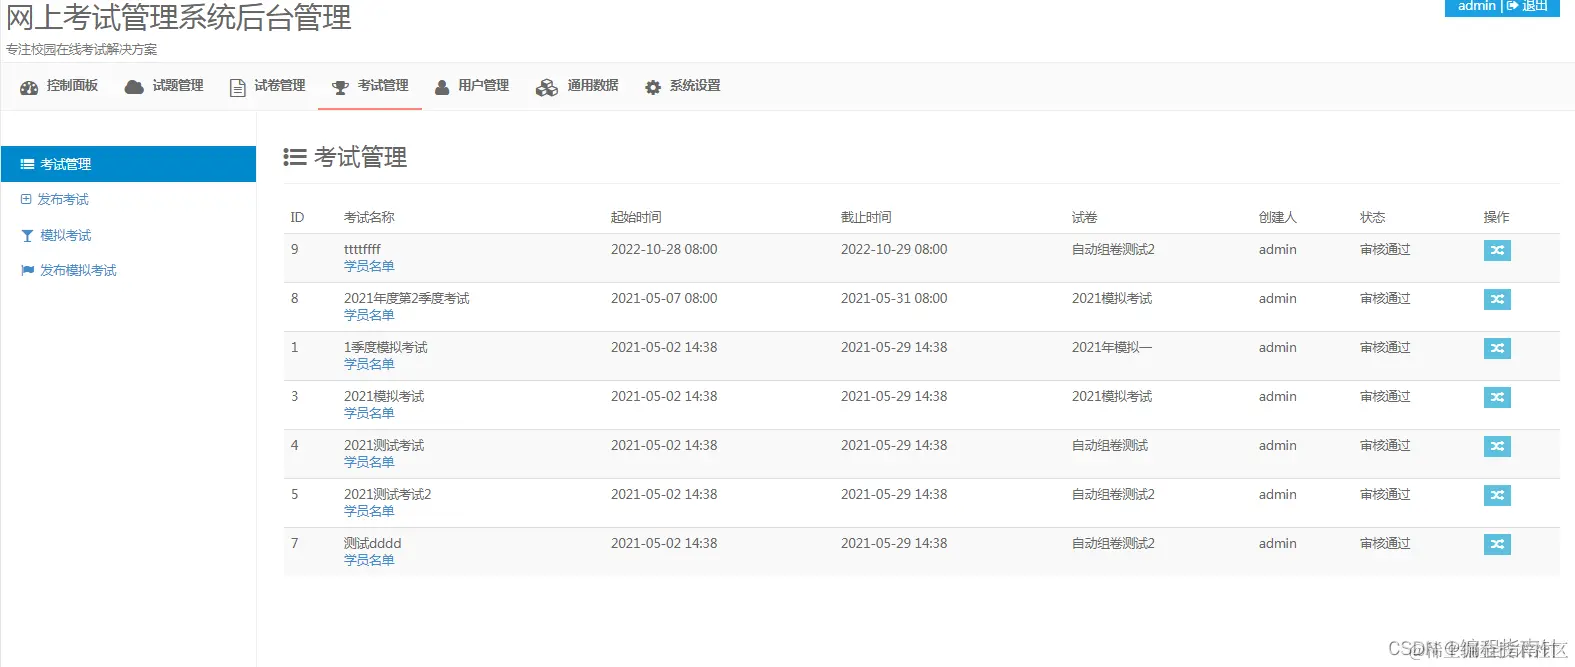Click the exam name 1季度模拟考试
The width and height of the screenshot is (1575, 667).
coord(385,347)
